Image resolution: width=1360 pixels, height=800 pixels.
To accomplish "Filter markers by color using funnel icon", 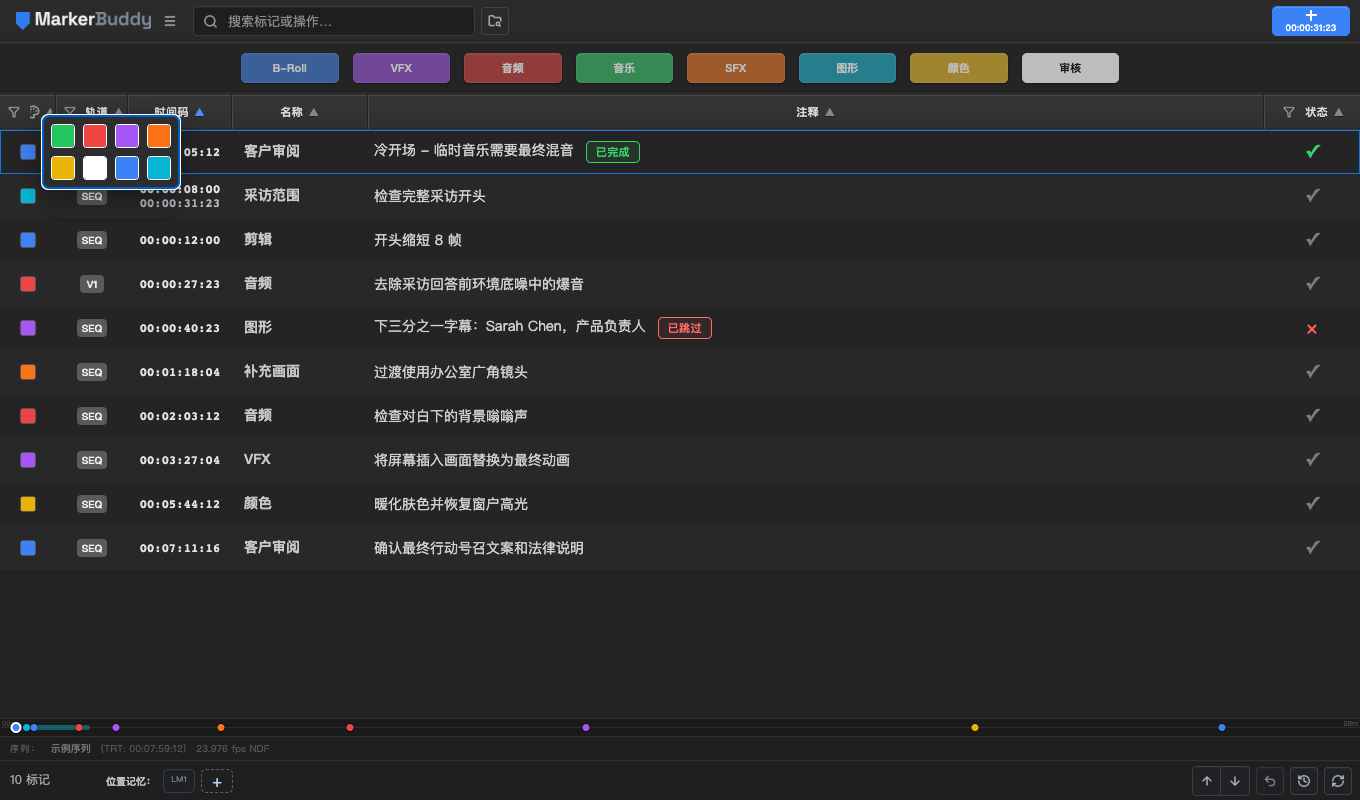I will tap(14, 112).
